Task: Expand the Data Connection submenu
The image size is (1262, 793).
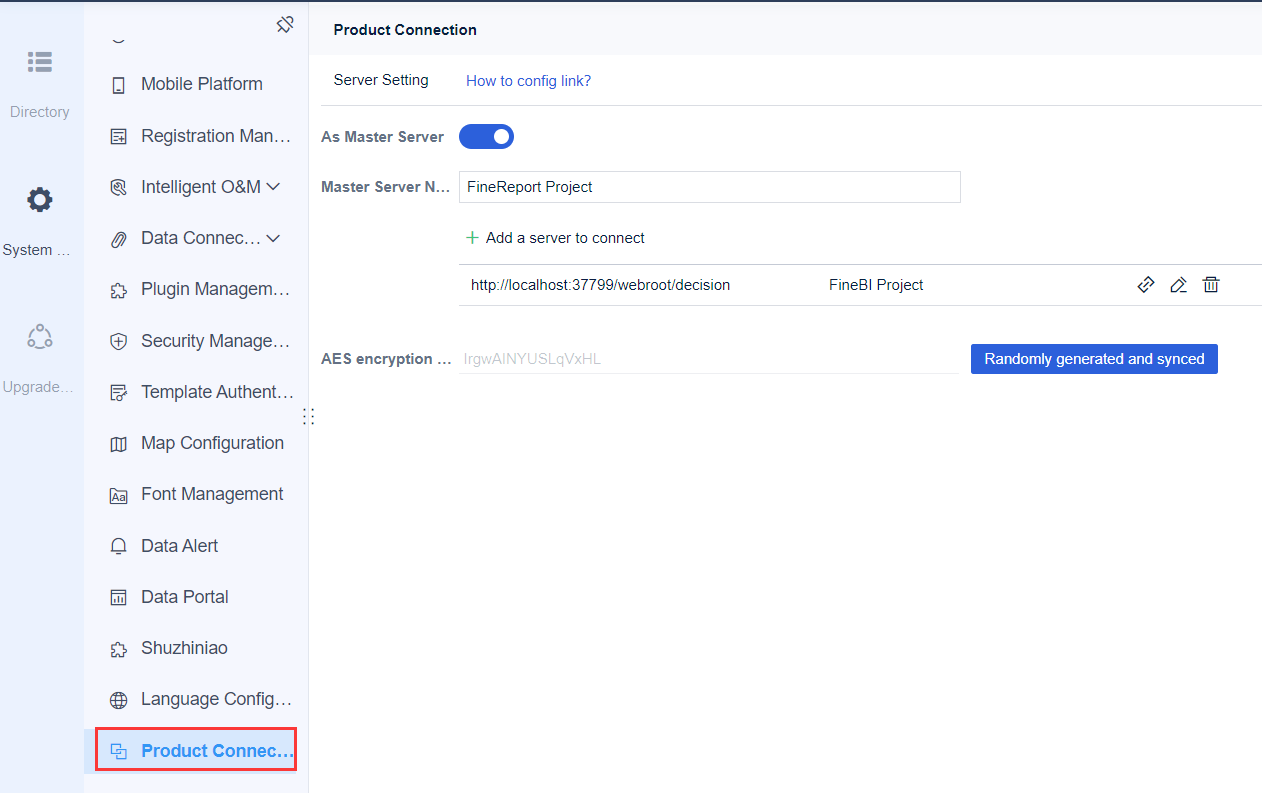Action: point(271,237)
